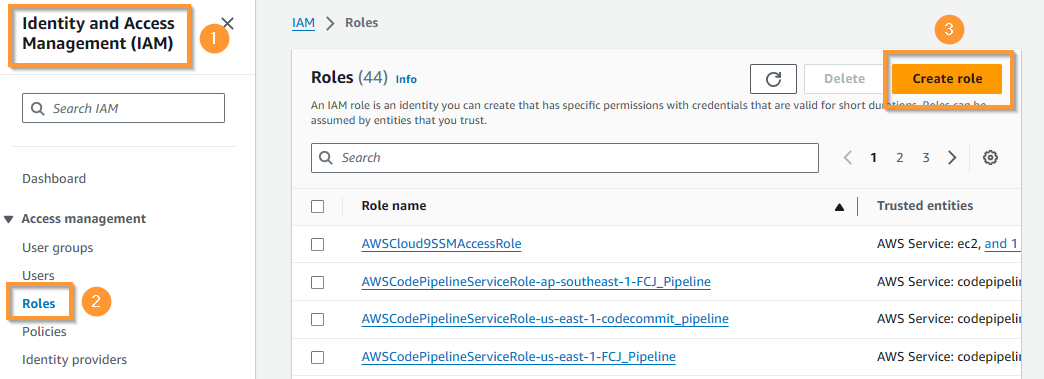Open AWSCodePipelineServiceRole-ap-southeast-1-FCJ_Pipeline role

(536, 282)
